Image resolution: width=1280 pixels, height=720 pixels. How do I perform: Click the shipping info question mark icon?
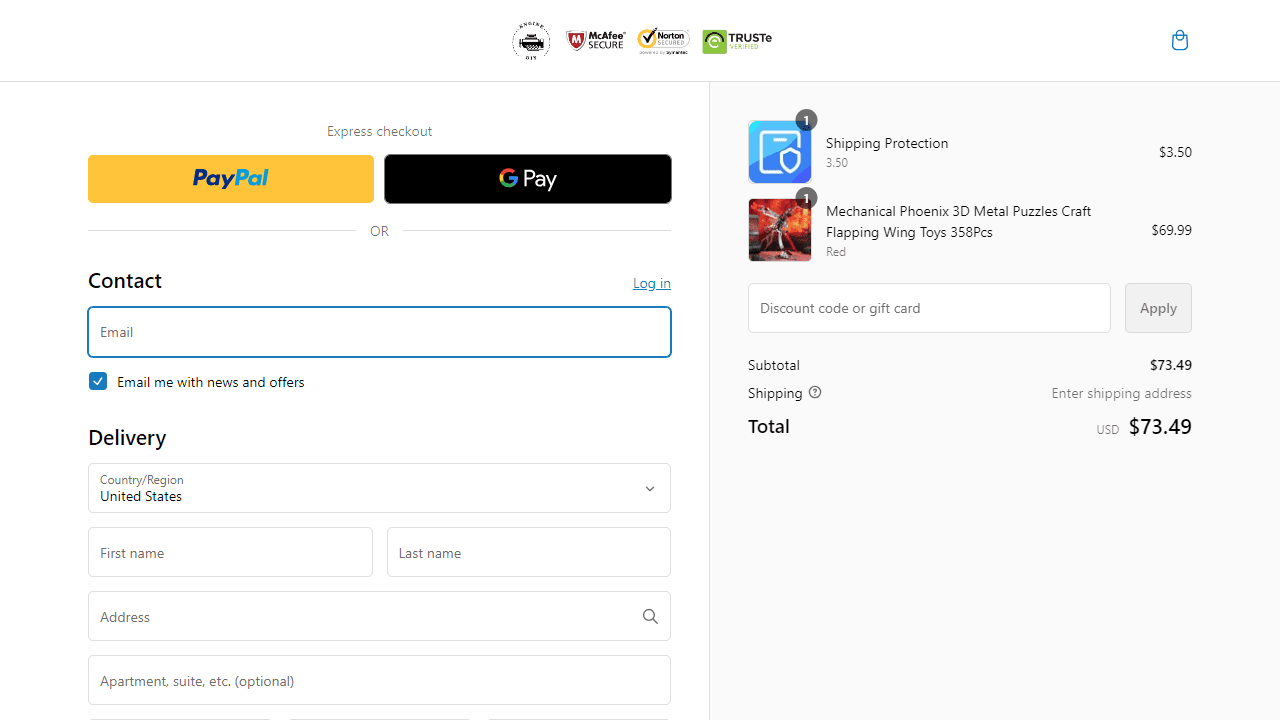coord(815,393)
